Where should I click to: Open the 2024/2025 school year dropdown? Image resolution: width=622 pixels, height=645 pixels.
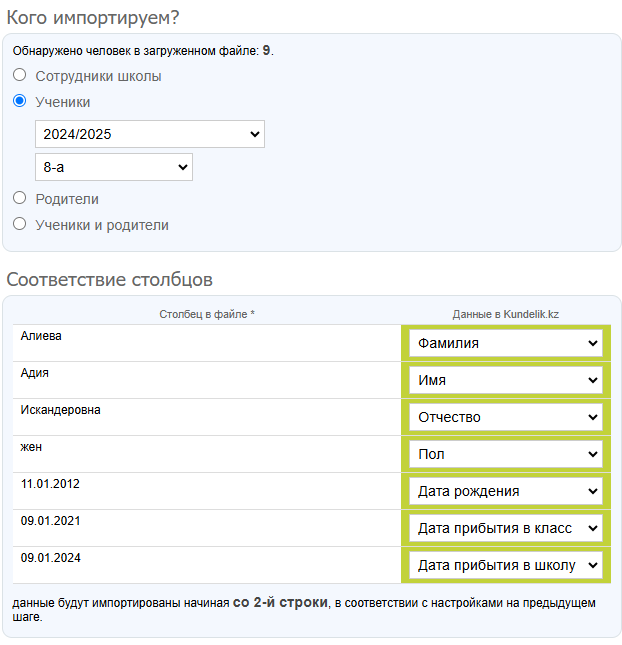pyautogui.click(x=149, y=134)
